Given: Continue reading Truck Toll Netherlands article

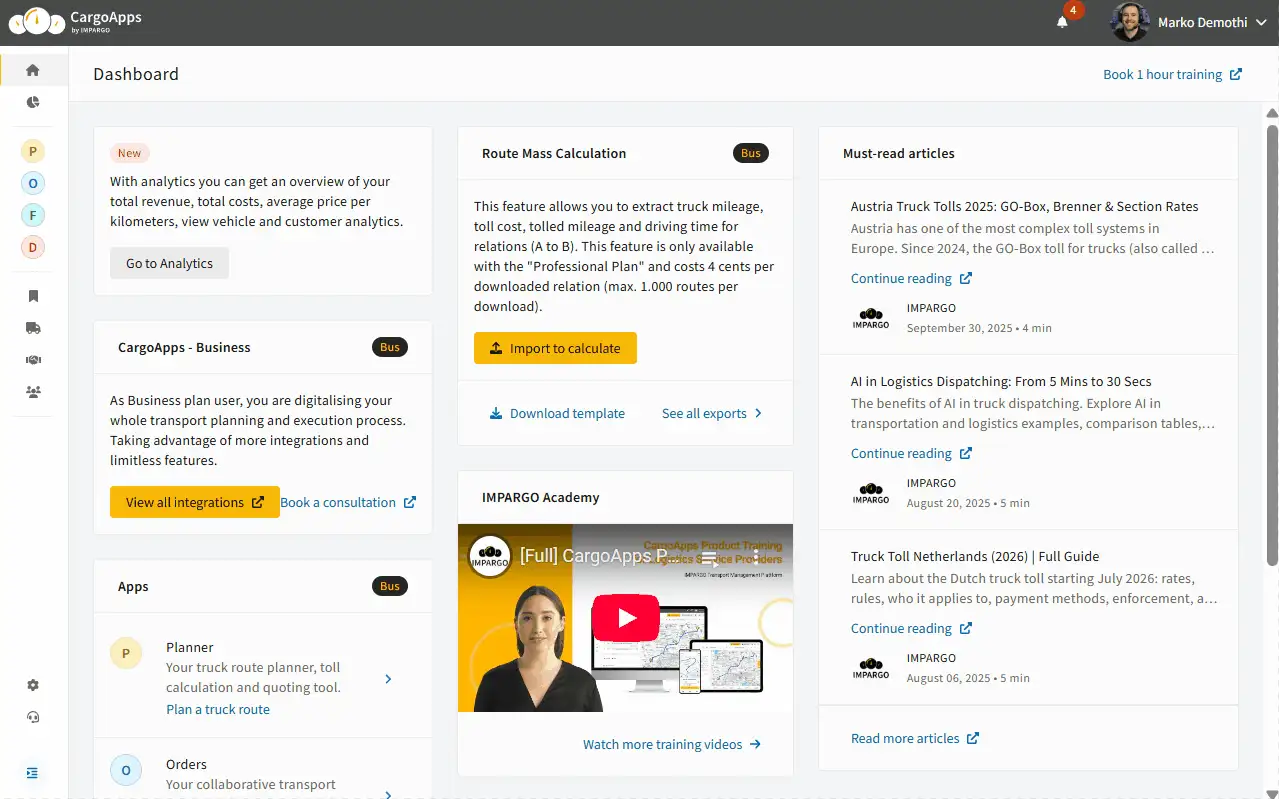Looking at the screenshot, I should click(911, 628).
